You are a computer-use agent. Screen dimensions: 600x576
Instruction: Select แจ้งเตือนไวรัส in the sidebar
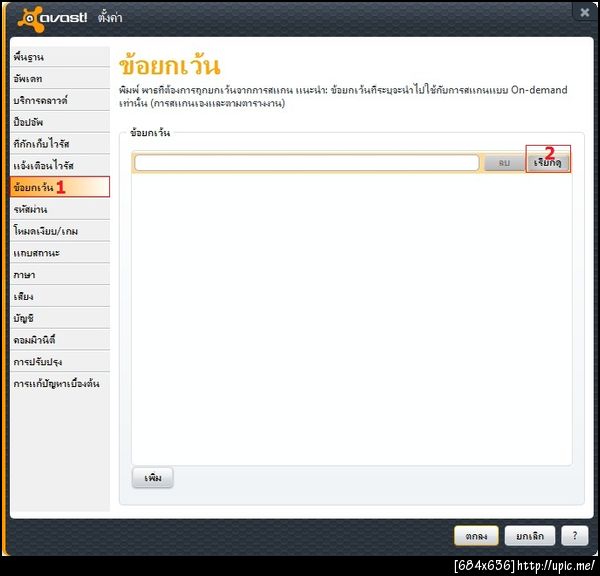click(60, 166)
